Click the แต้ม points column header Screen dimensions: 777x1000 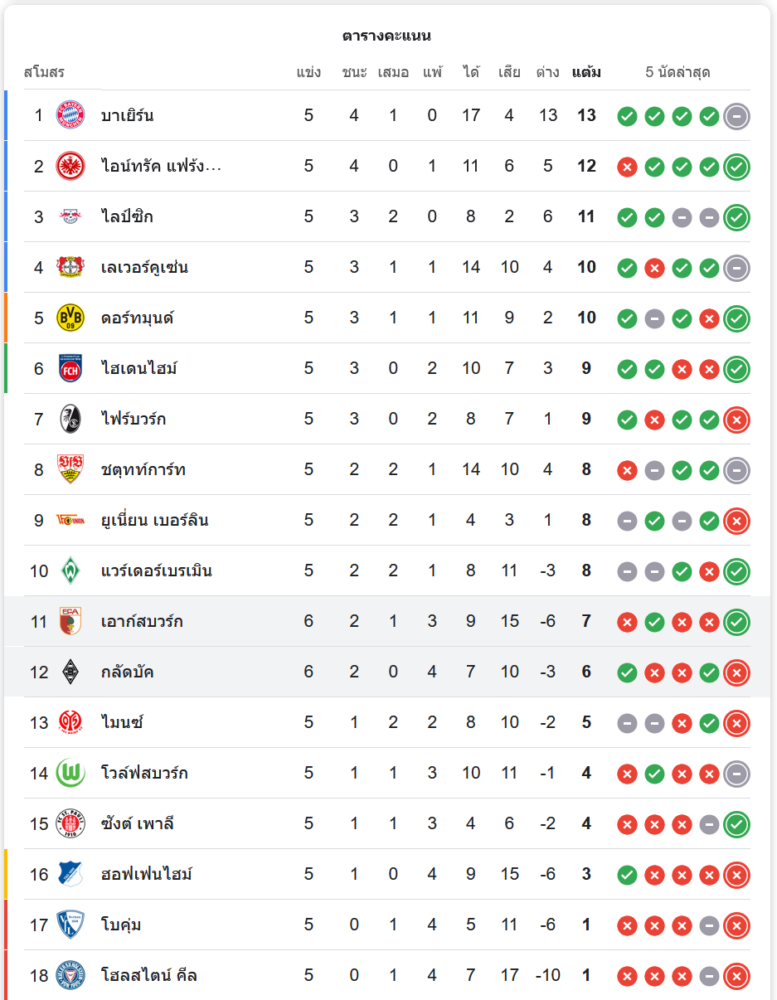[586, 72]
